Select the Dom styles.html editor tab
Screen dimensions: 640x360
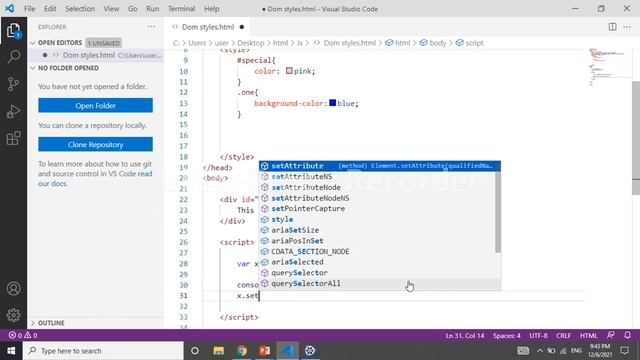point(208,27)
